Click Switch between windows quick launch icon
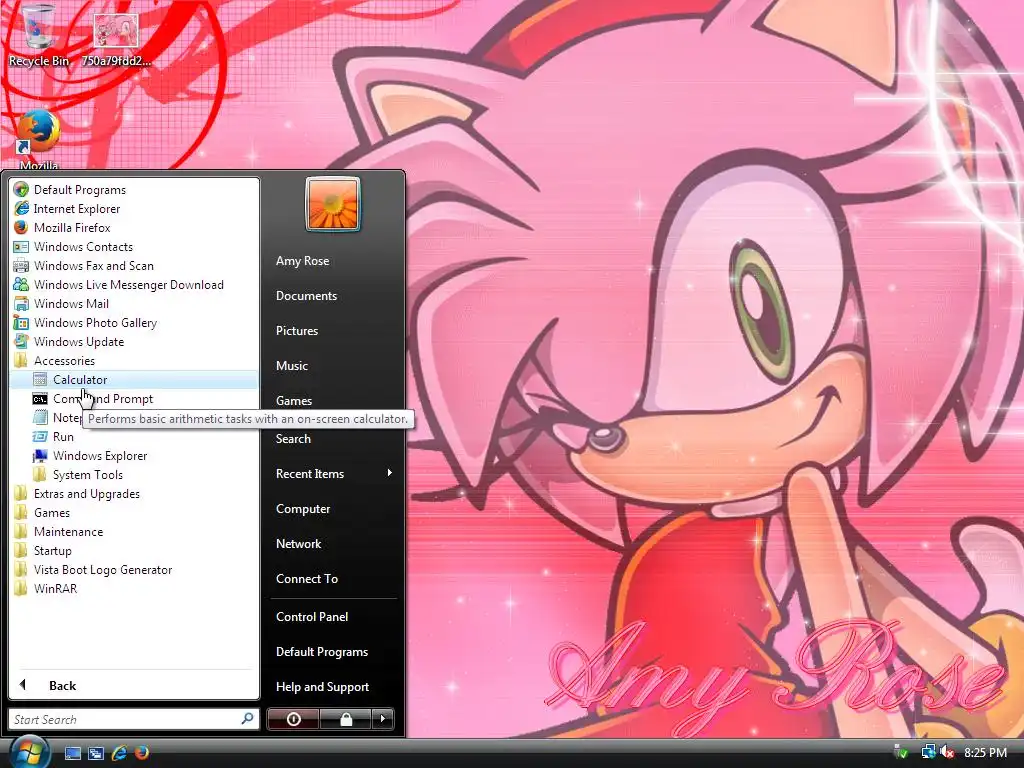 pos(96,753)
